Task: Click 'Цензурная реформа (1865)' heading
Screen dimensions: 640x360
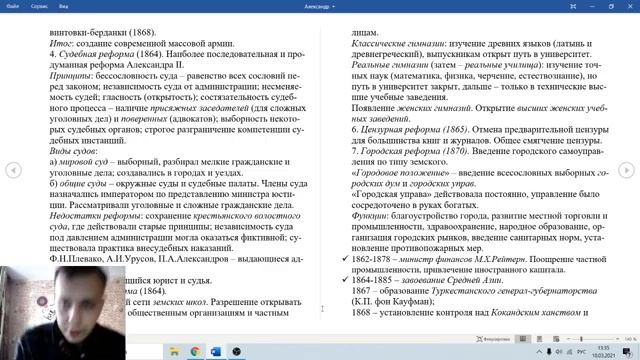Action: pos(414,129)
